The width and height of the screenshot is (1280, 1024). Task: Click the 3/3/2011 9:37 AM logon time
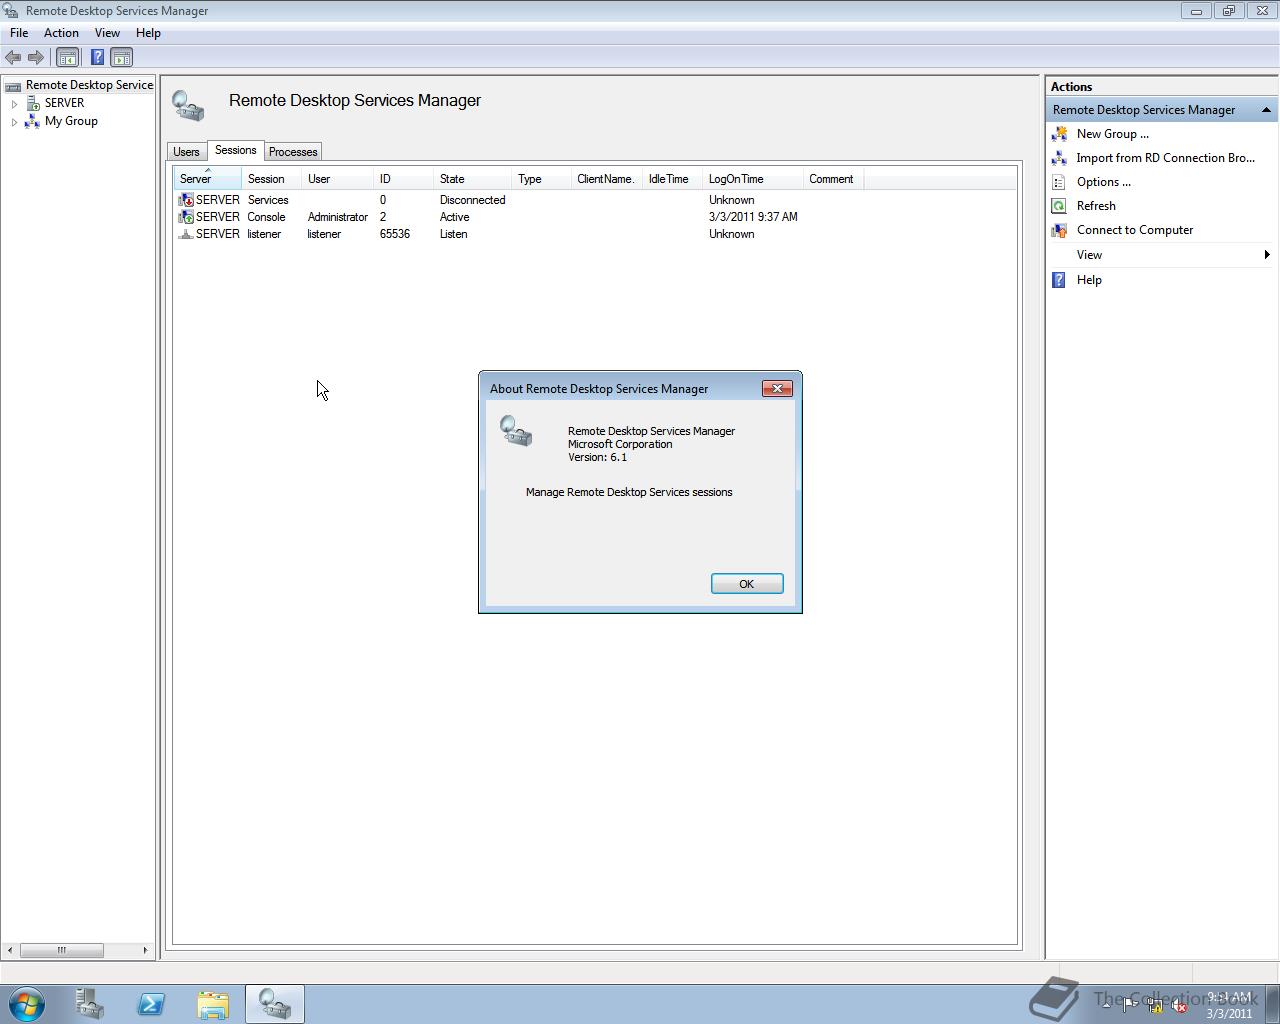(x=753, y=217)
